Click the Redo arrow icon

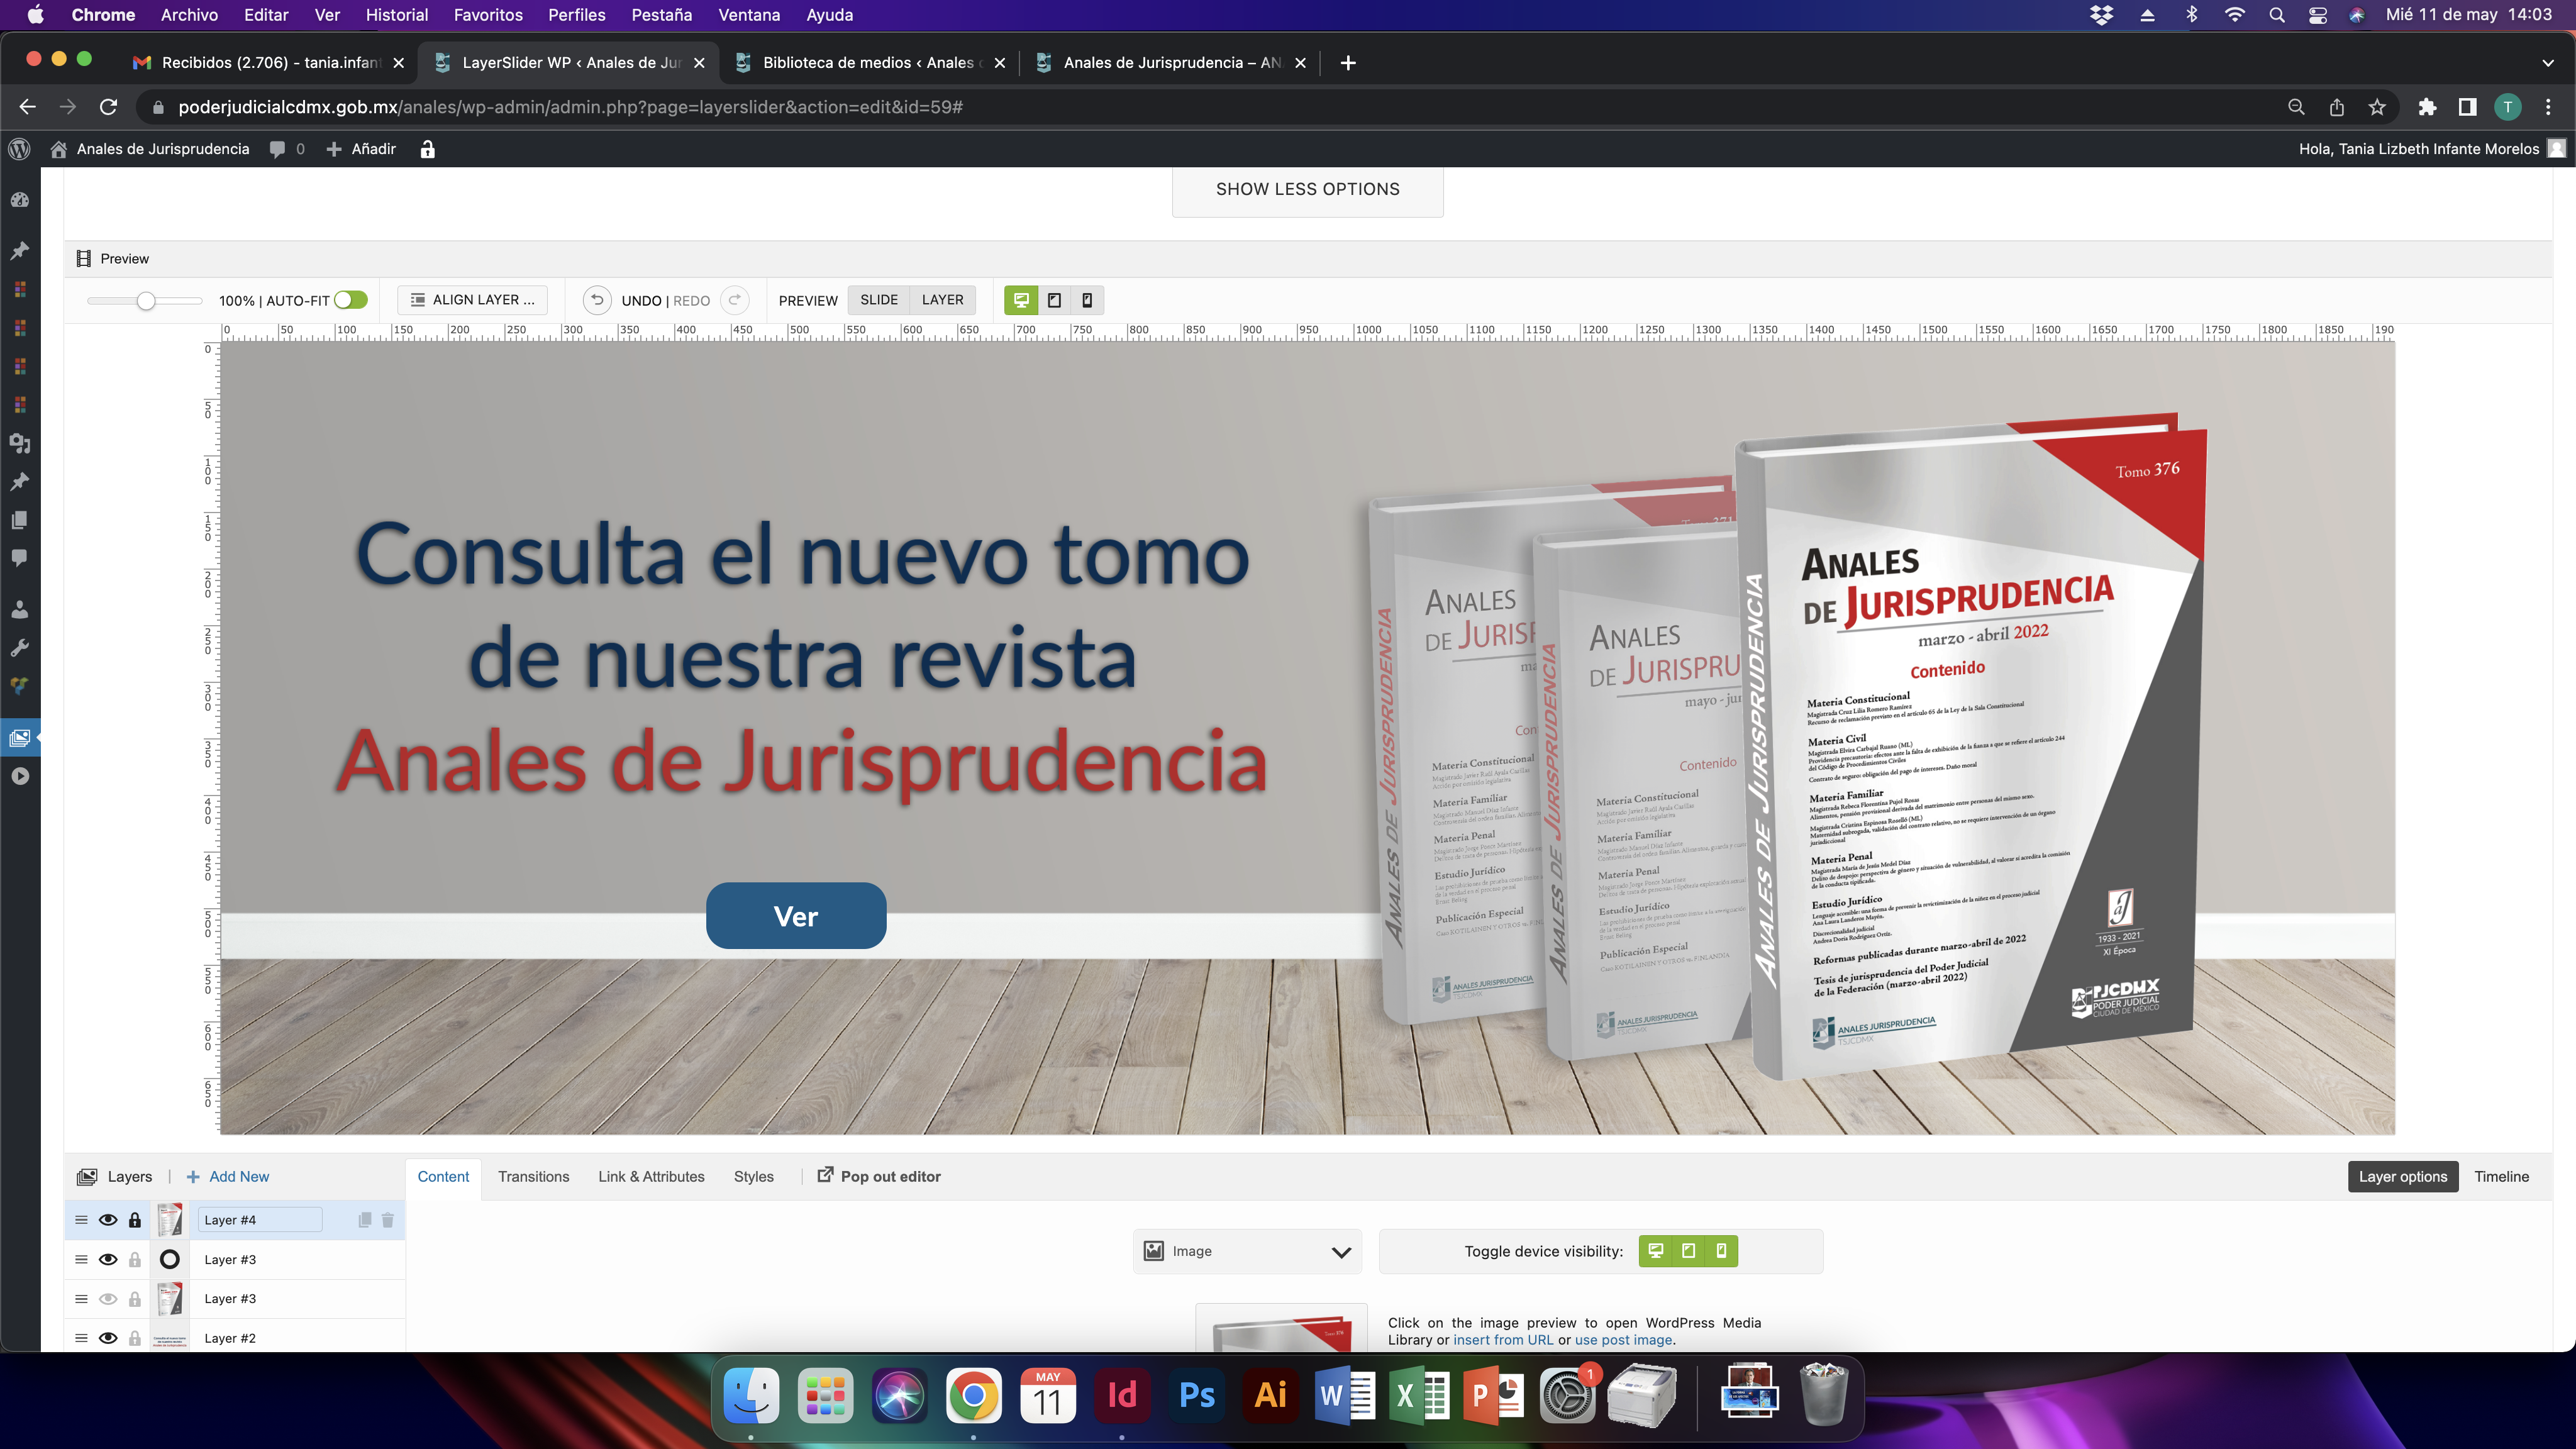pyautogui.click(x=735, y=300)
